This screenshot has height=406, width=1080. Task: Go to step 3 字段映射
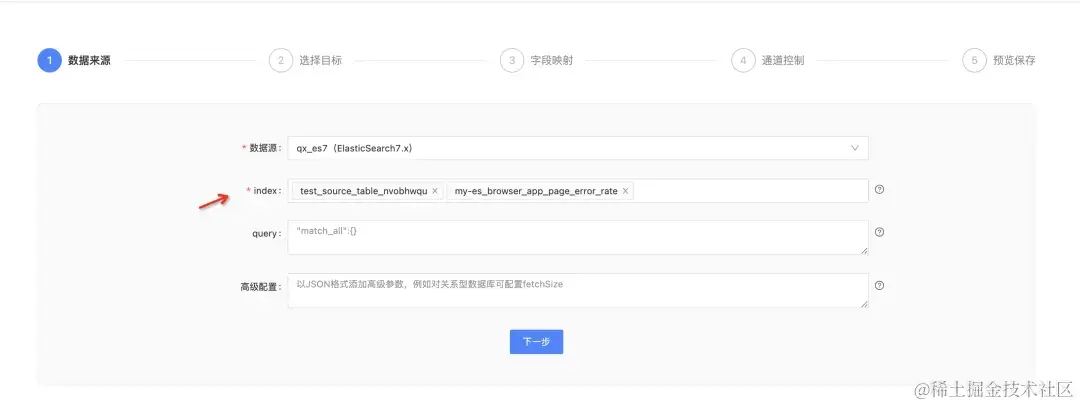[537, 60]
